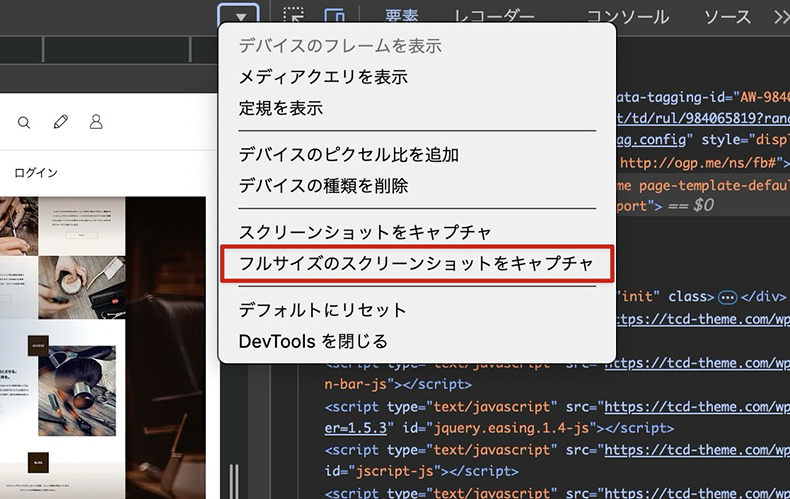The image size is (790, 499).
Task: Grab the DevTools pane divider handle
Action: (234, 481)
